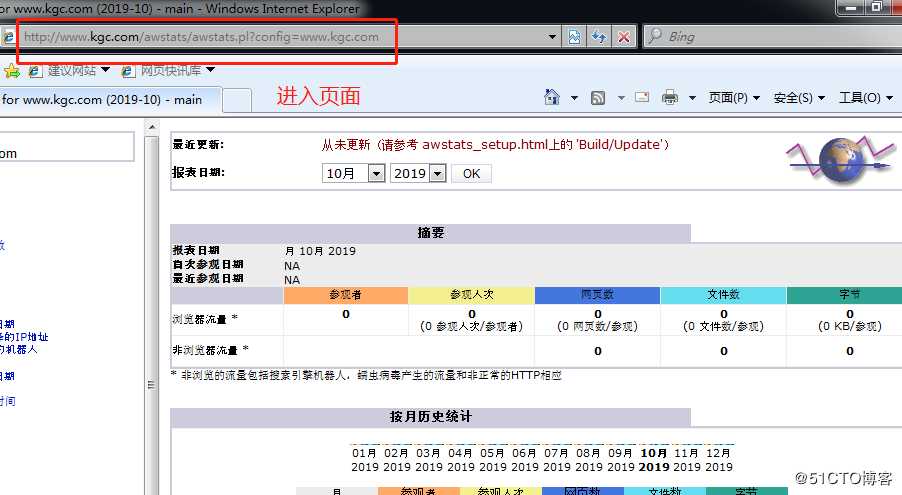Expand the feeds dropdown arrow
Image resolution: width=902 pixels, height=495 pixels.
coord(621,98)
